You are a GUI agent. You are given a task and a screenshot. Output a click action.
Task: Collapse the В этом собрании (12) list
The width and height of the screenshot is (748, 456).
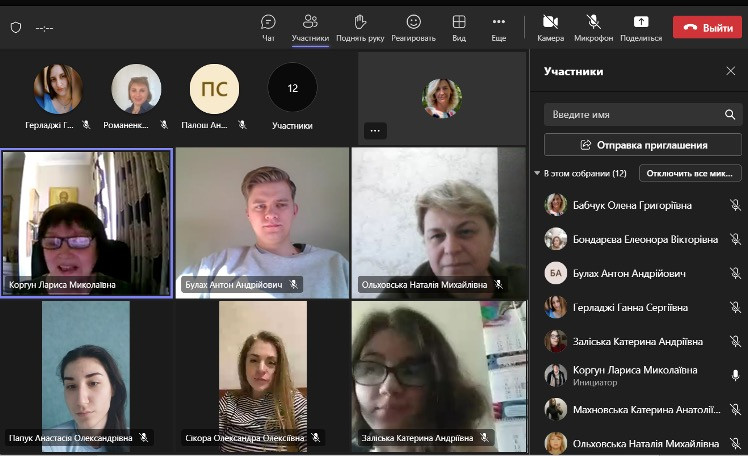coord(537,173)
